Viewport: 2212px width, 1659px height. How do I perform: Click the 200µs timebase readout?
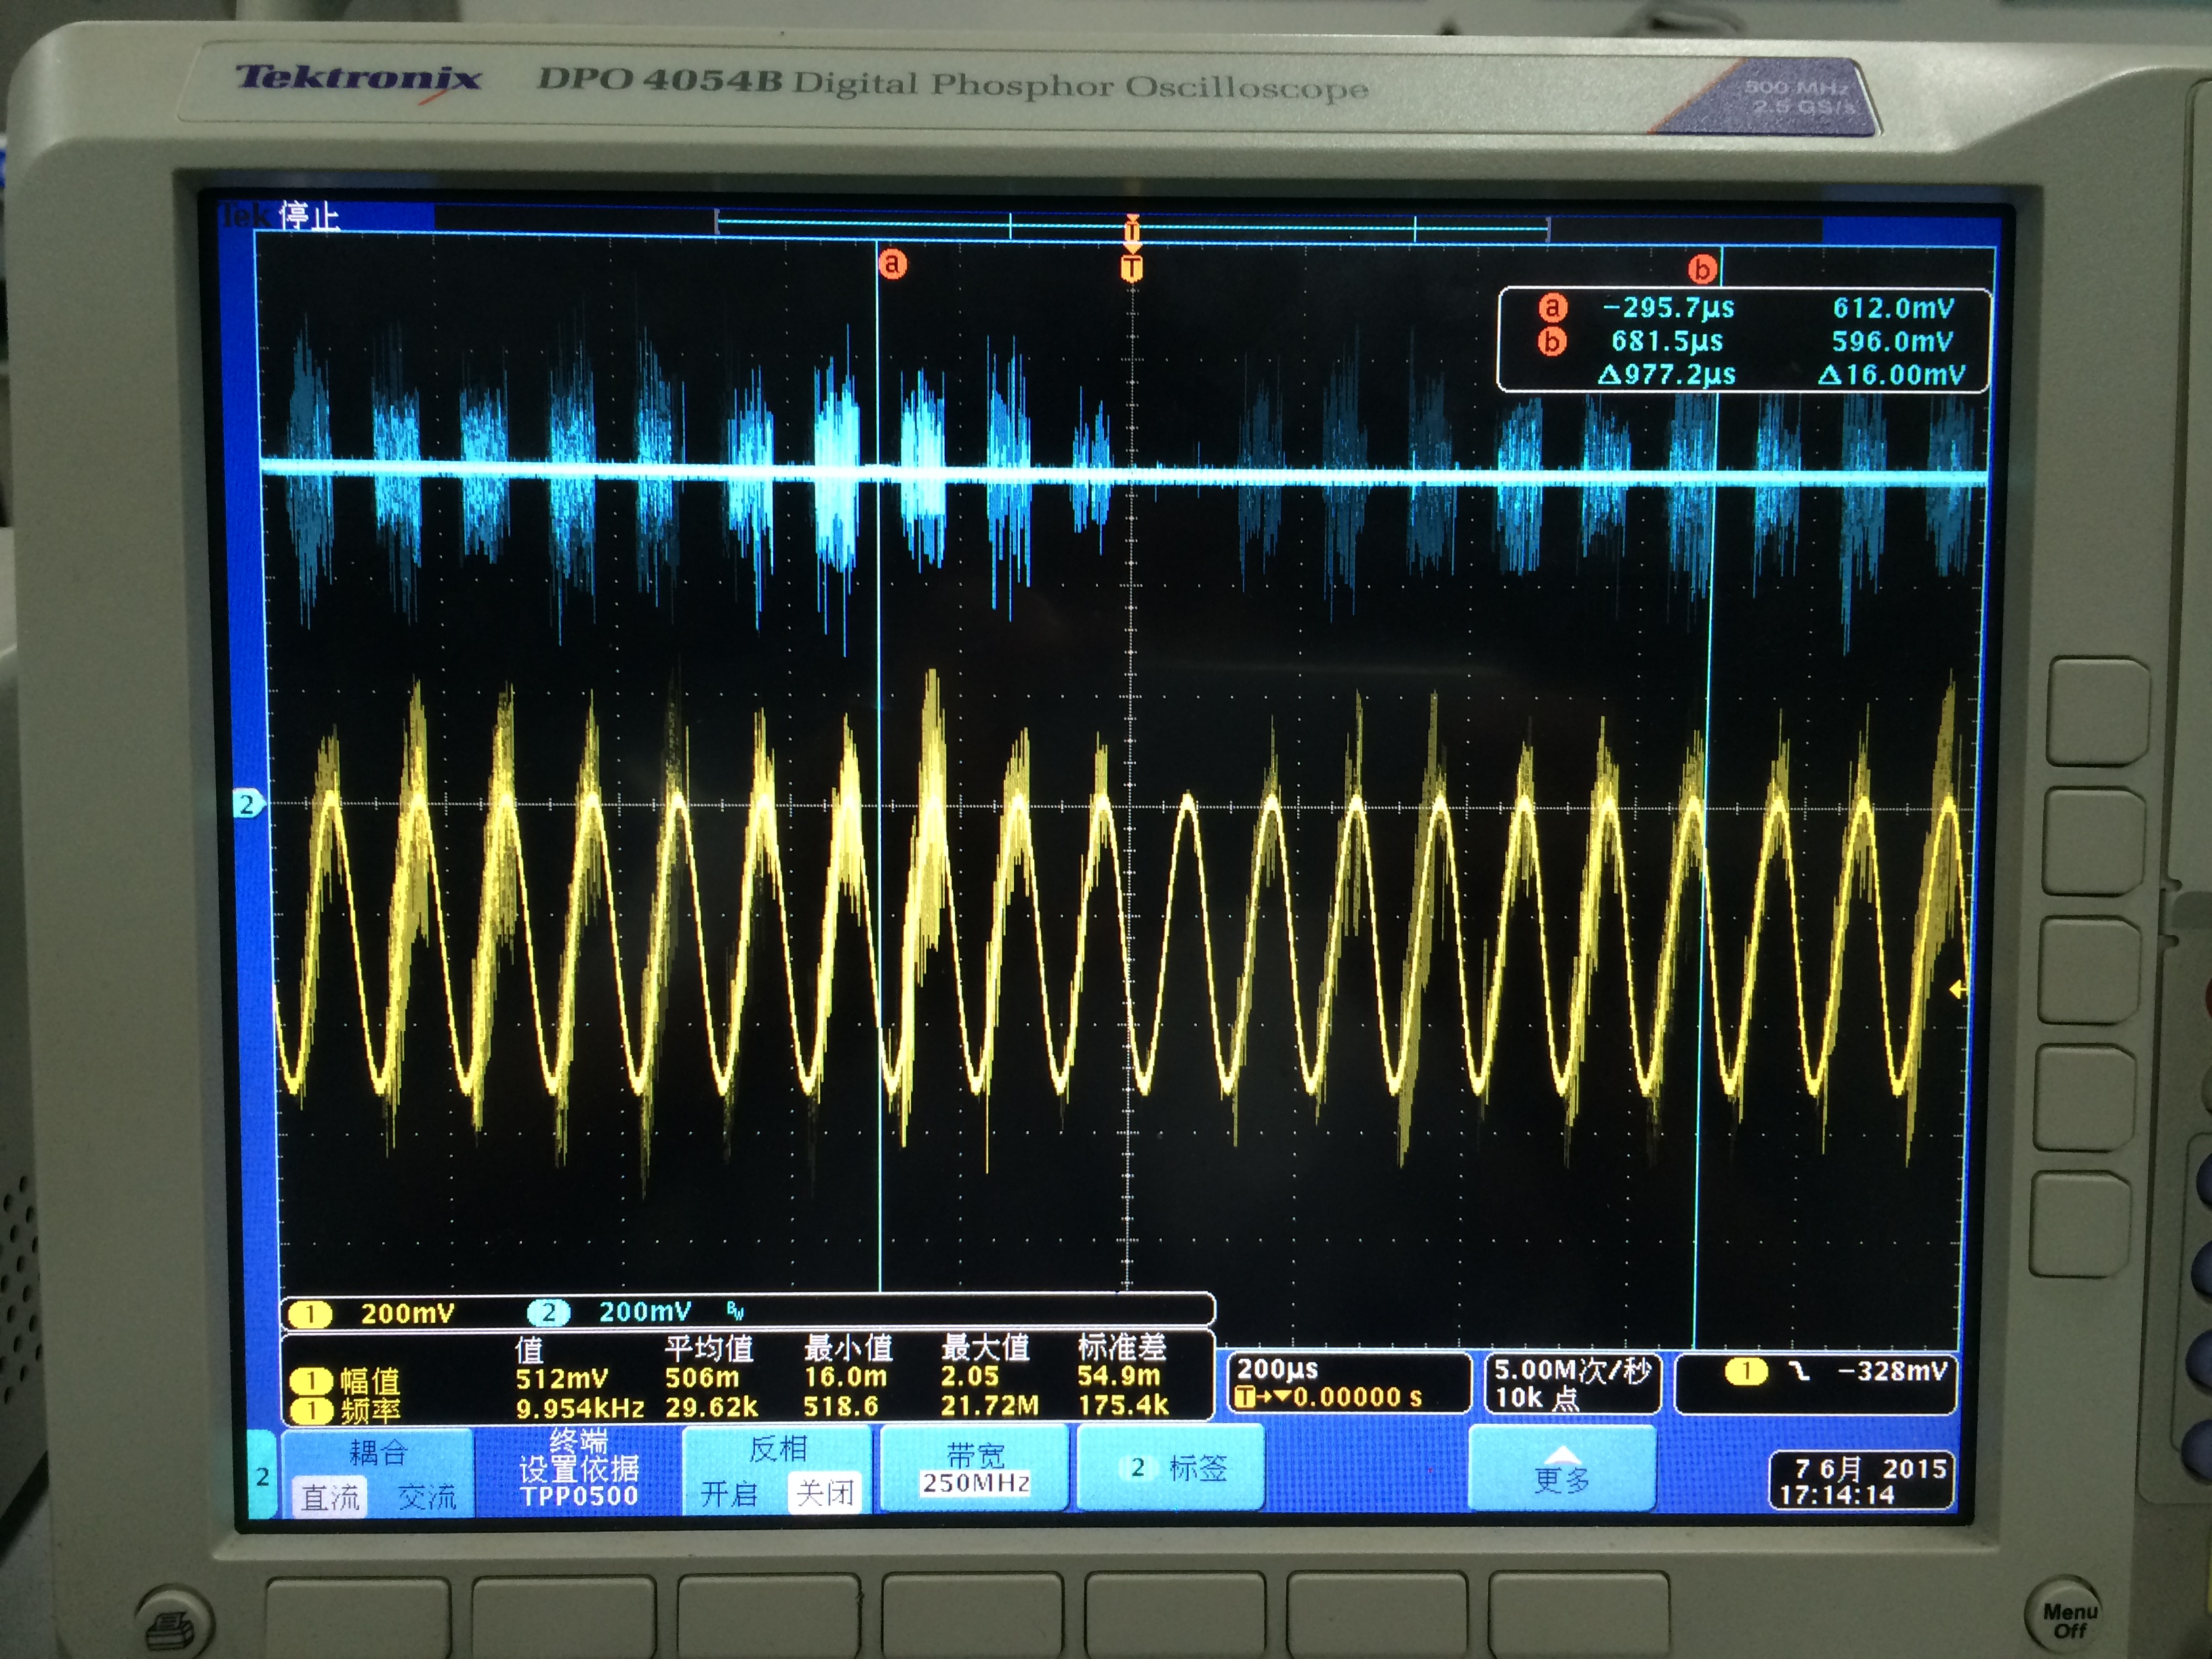pyautogui.click(x=1277, y=1369)
